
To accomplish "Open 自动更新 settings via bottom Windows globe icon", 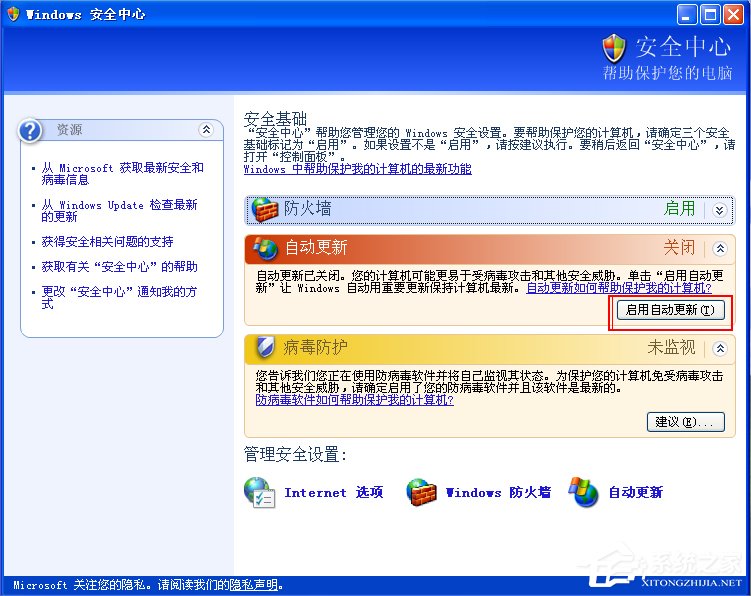I will point(583,492).
